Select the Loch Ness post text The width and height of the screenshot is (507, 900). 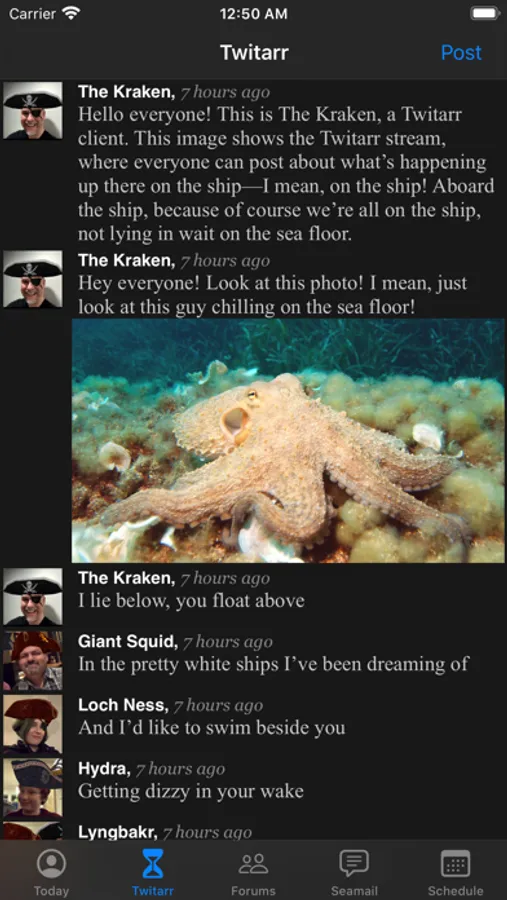[212, 728]
